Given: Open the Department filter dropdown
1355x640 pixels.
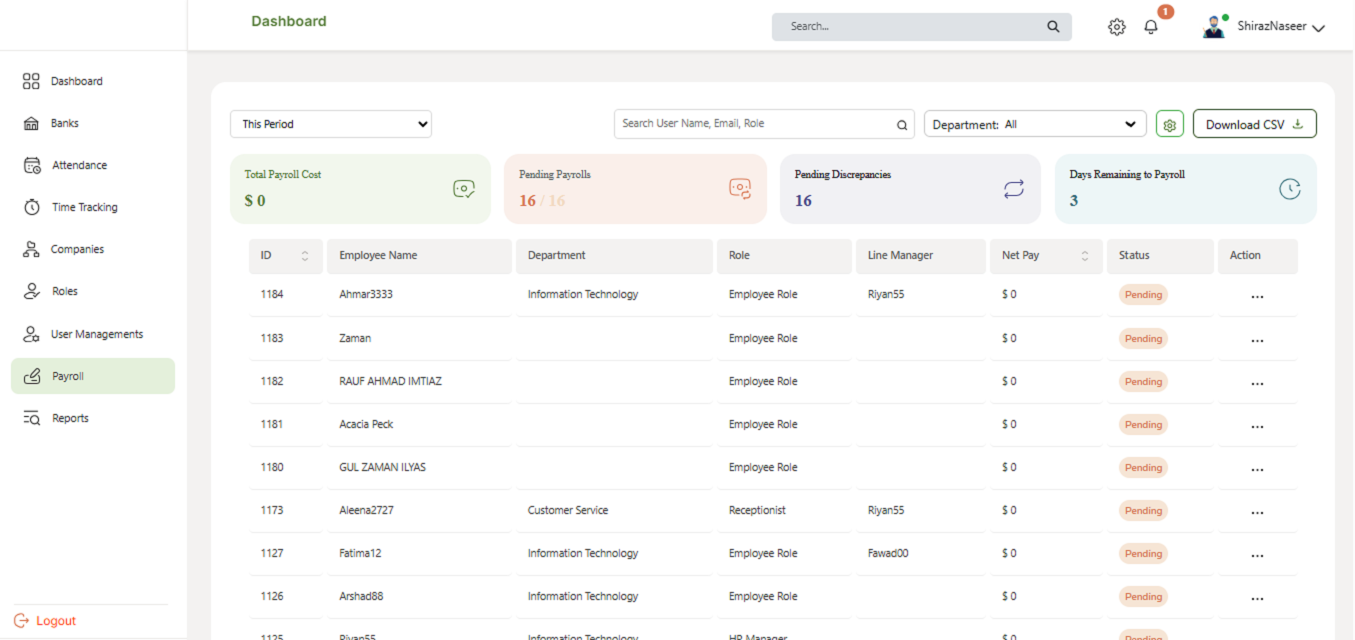Looking at the screenshot, I should click(1034, 123).
